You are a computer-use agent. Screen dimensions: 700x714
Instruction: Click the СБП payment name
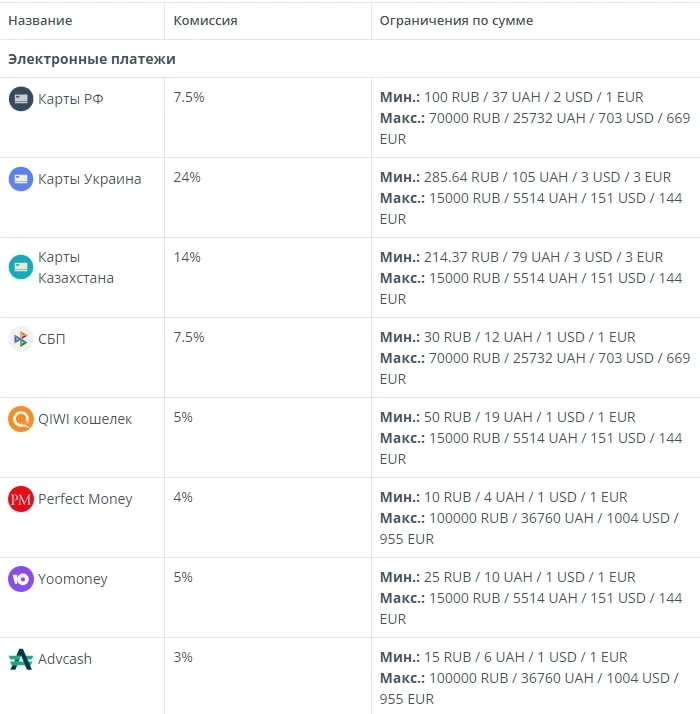pyautogui.click(x=52, y=339)
